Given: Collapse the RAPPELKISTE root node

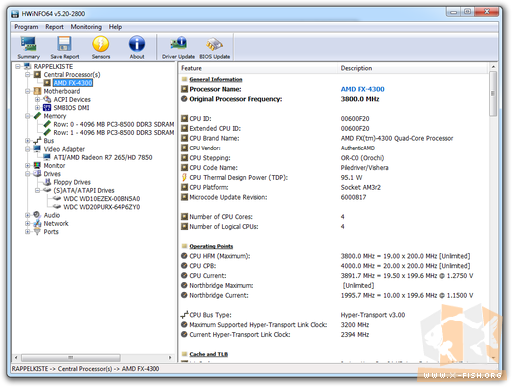Looking at the screenshot, I should tap(18, 66).
